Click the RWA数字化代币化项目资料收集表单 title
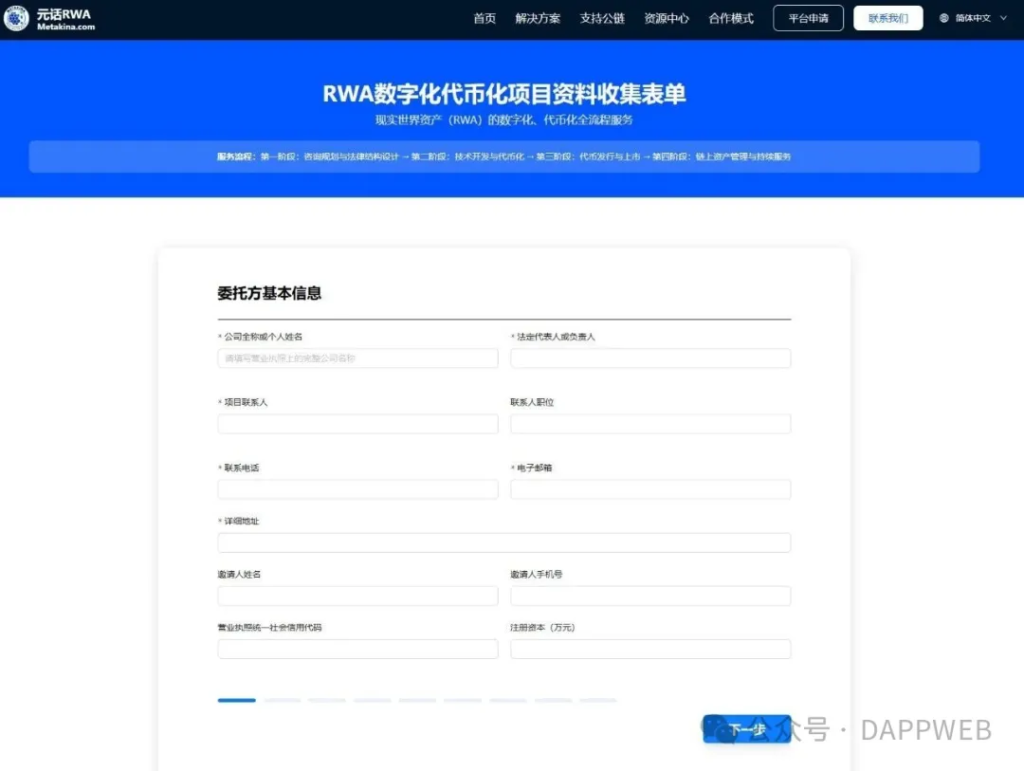 tap(504, 94)
